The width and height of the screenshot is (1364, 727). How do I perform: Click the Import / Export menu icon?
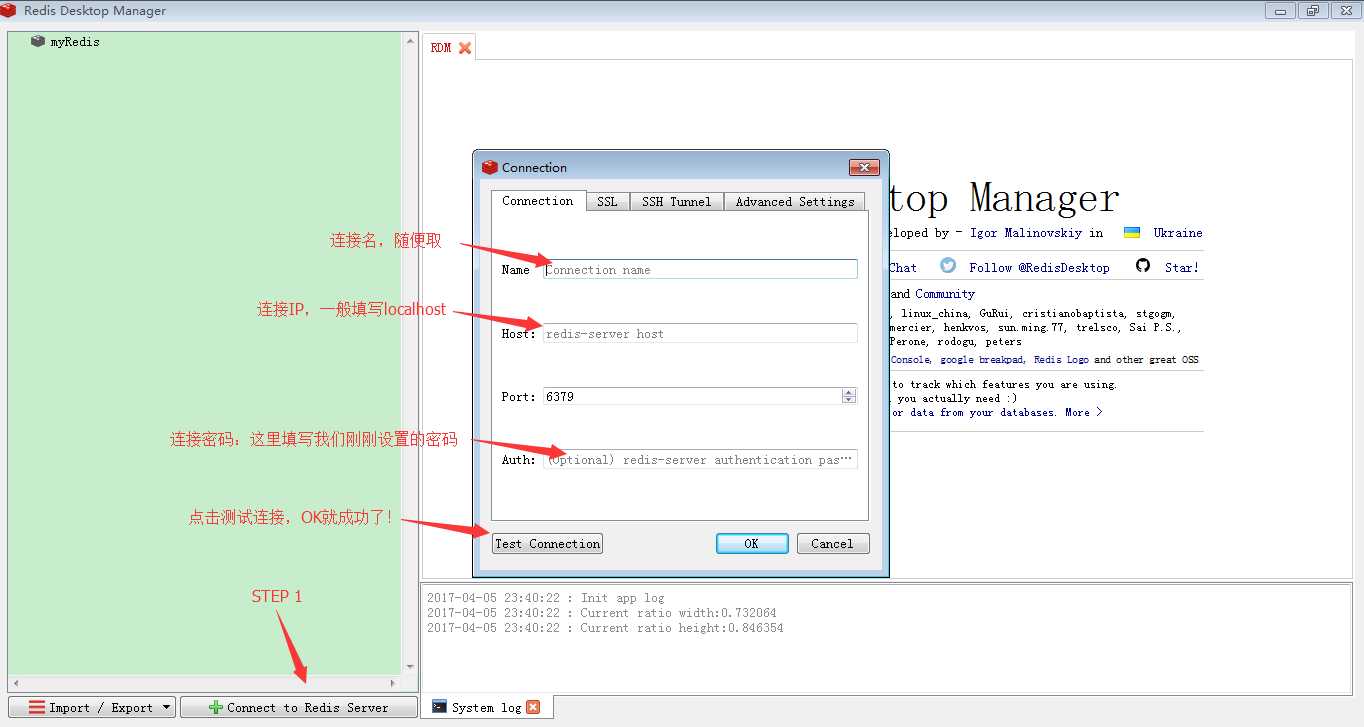pos(36,707)
